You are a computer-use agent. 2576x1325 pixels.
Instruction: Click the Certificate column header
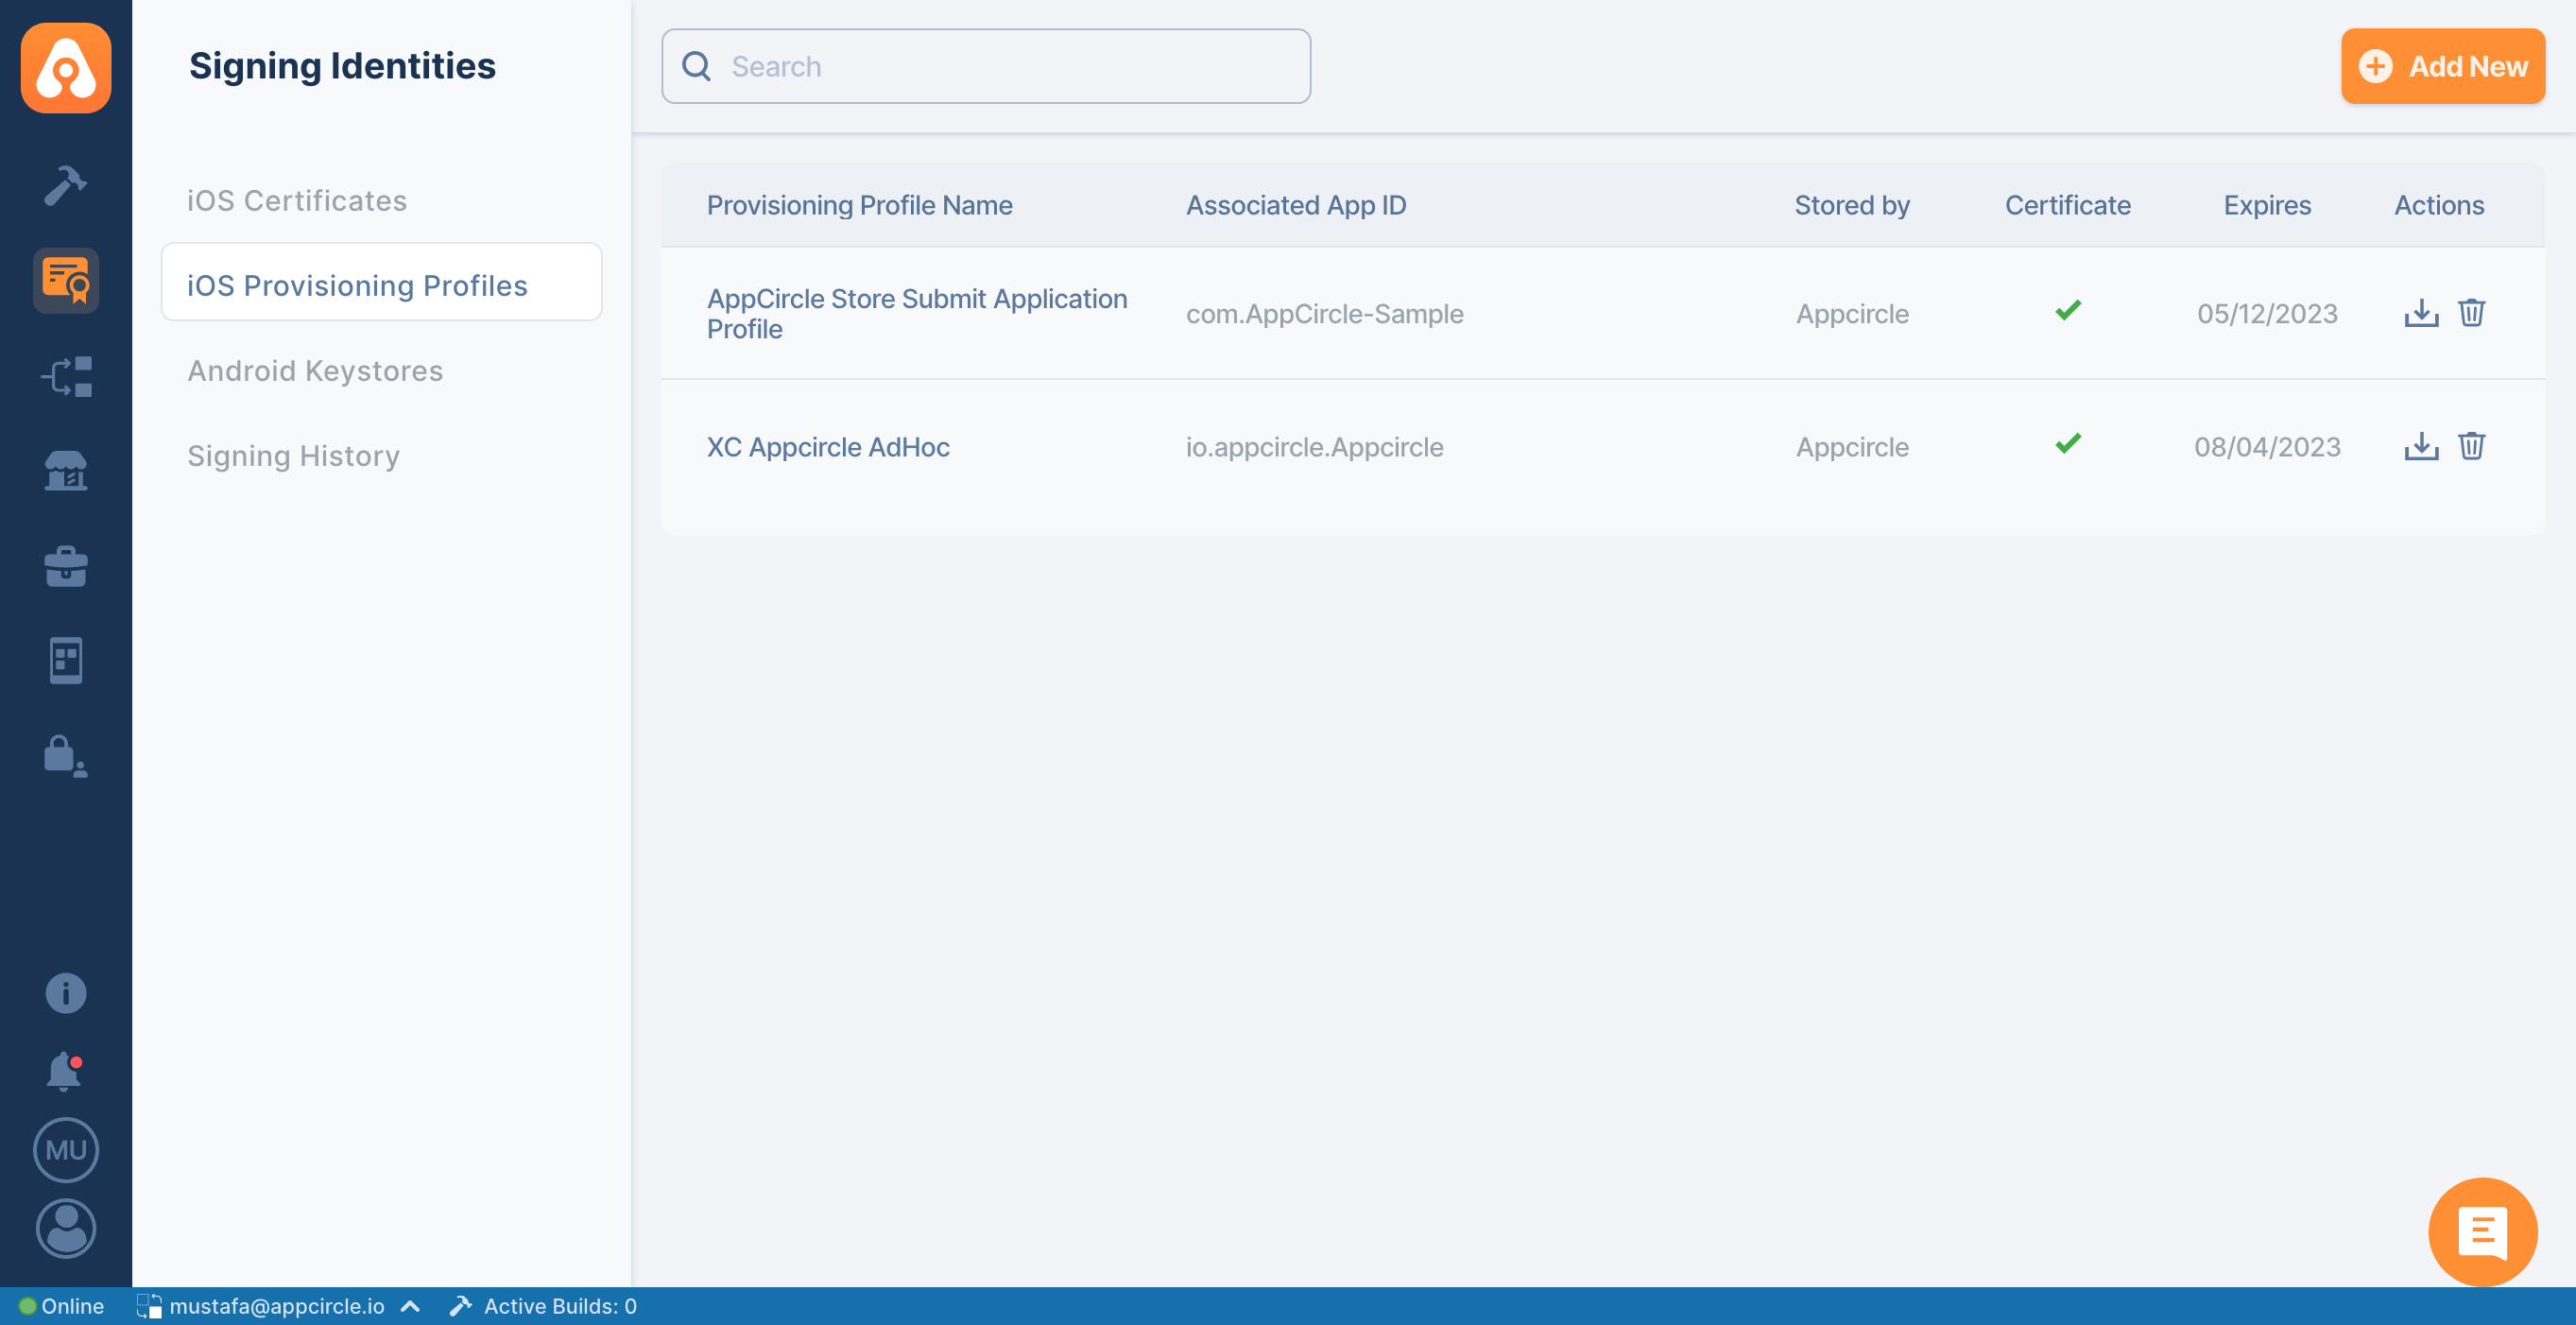pos(2067,204)
